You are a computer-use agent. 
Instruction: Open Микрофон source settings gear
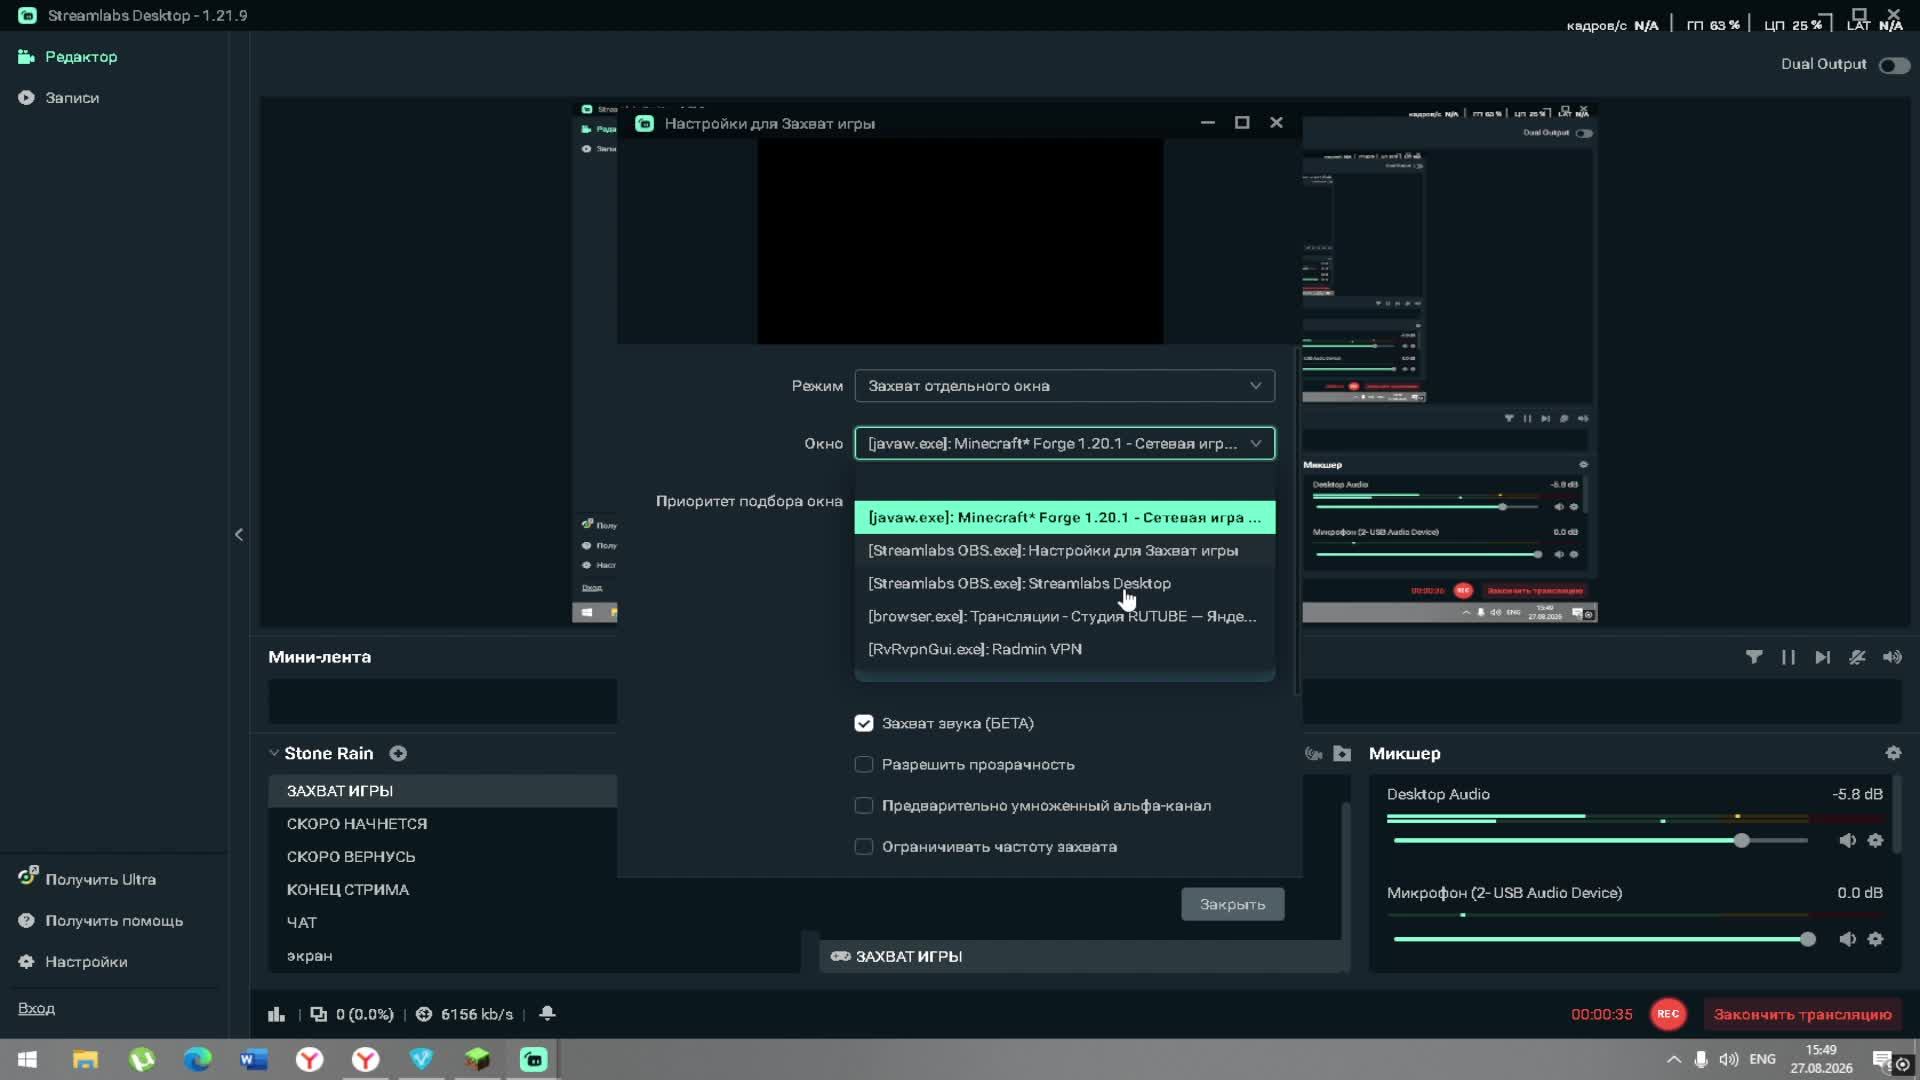[x=1875, y=939]
